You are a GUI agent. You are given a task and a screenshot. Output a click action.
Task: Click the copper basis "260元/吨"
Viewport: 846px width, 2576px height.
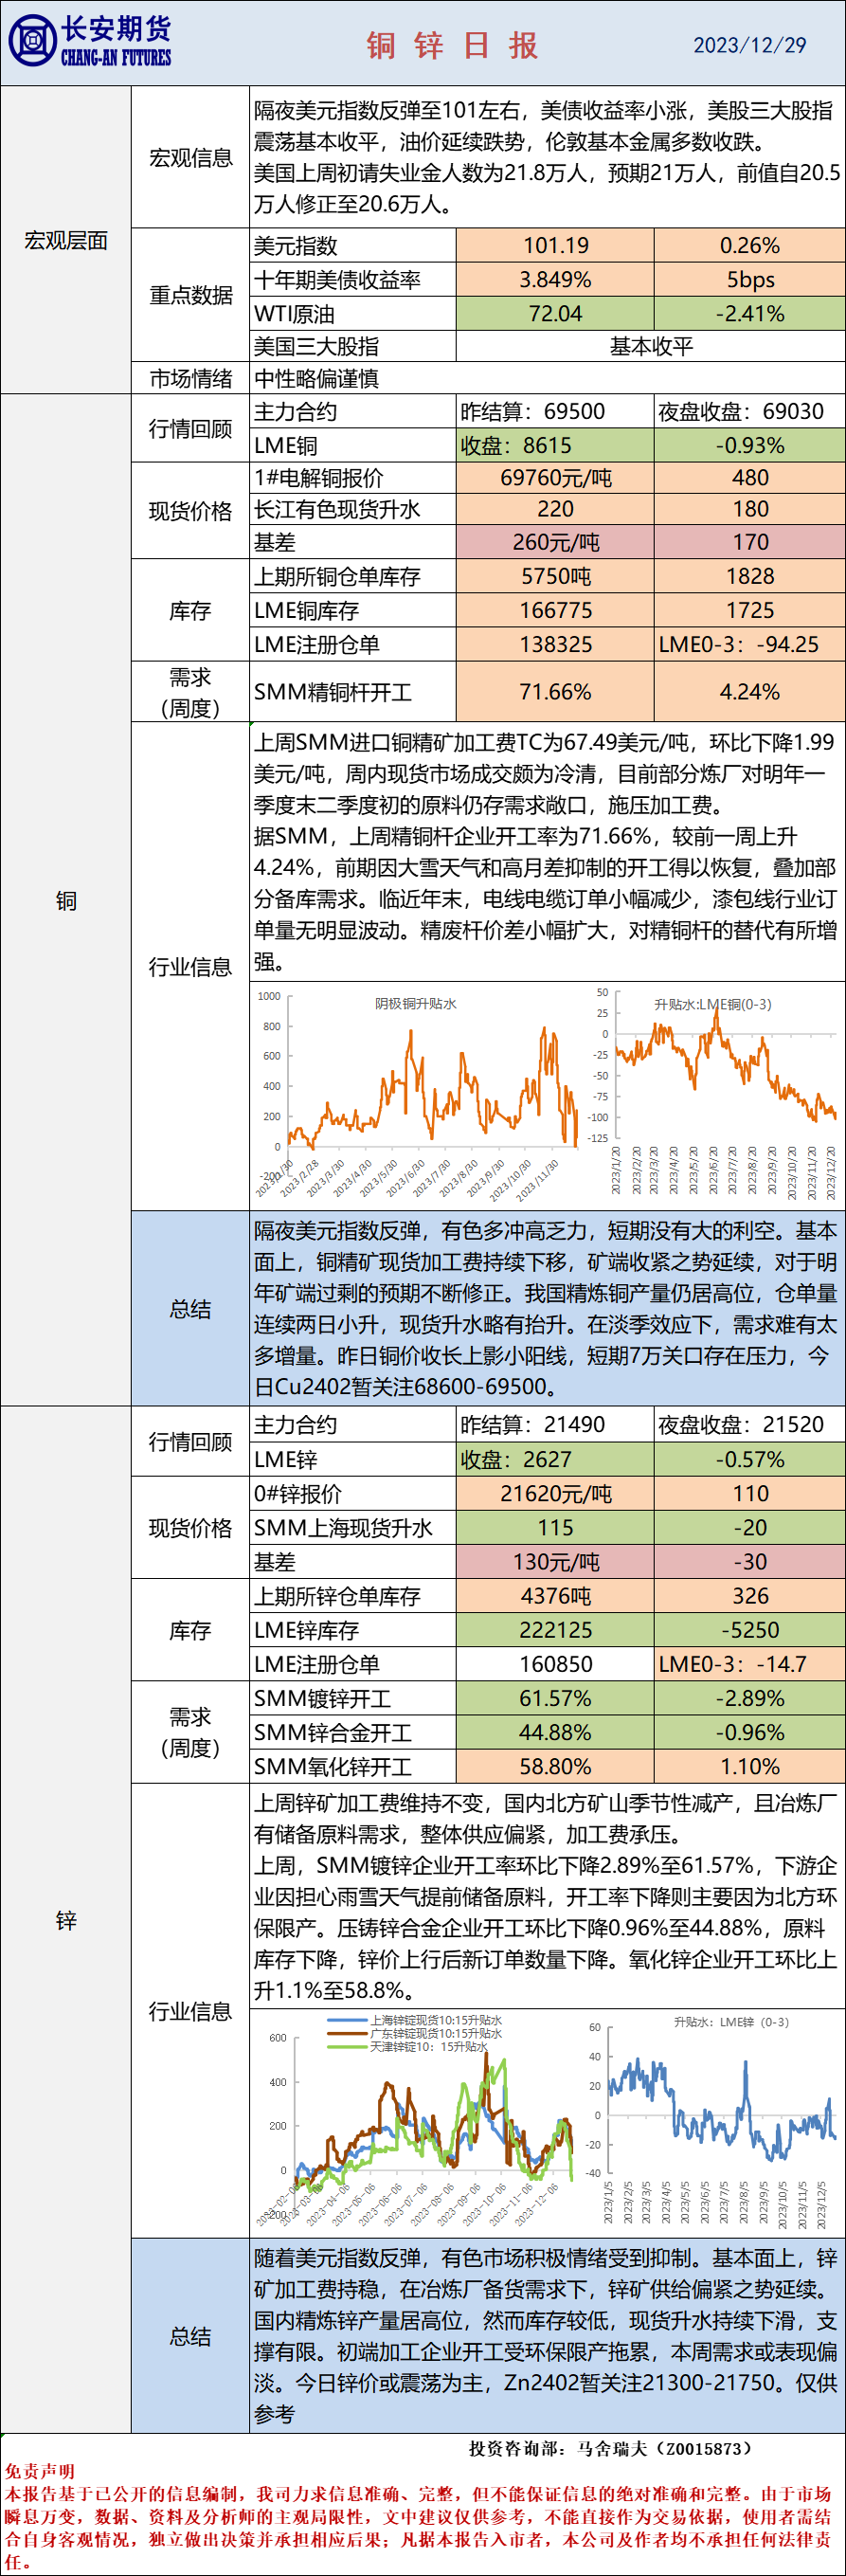click(x=555, y=542)
